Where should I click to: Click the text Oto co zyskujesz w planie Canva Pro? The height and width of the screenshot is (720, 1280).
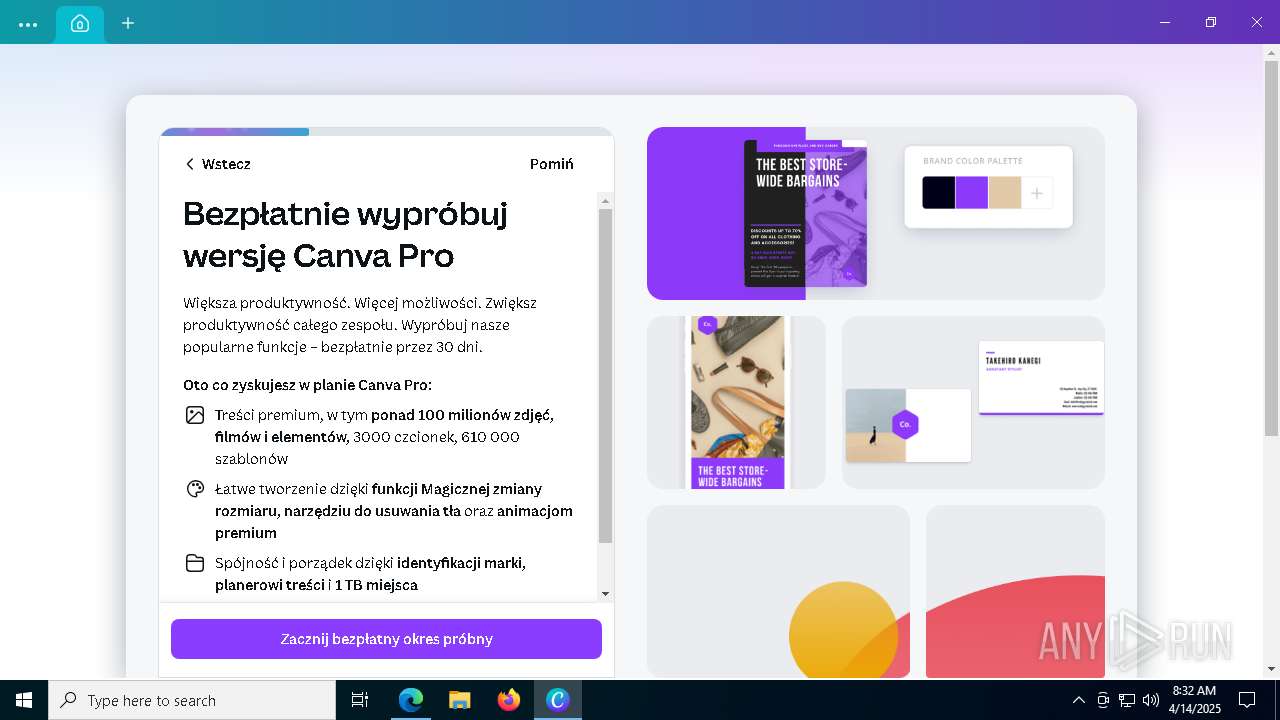point(307,385)
